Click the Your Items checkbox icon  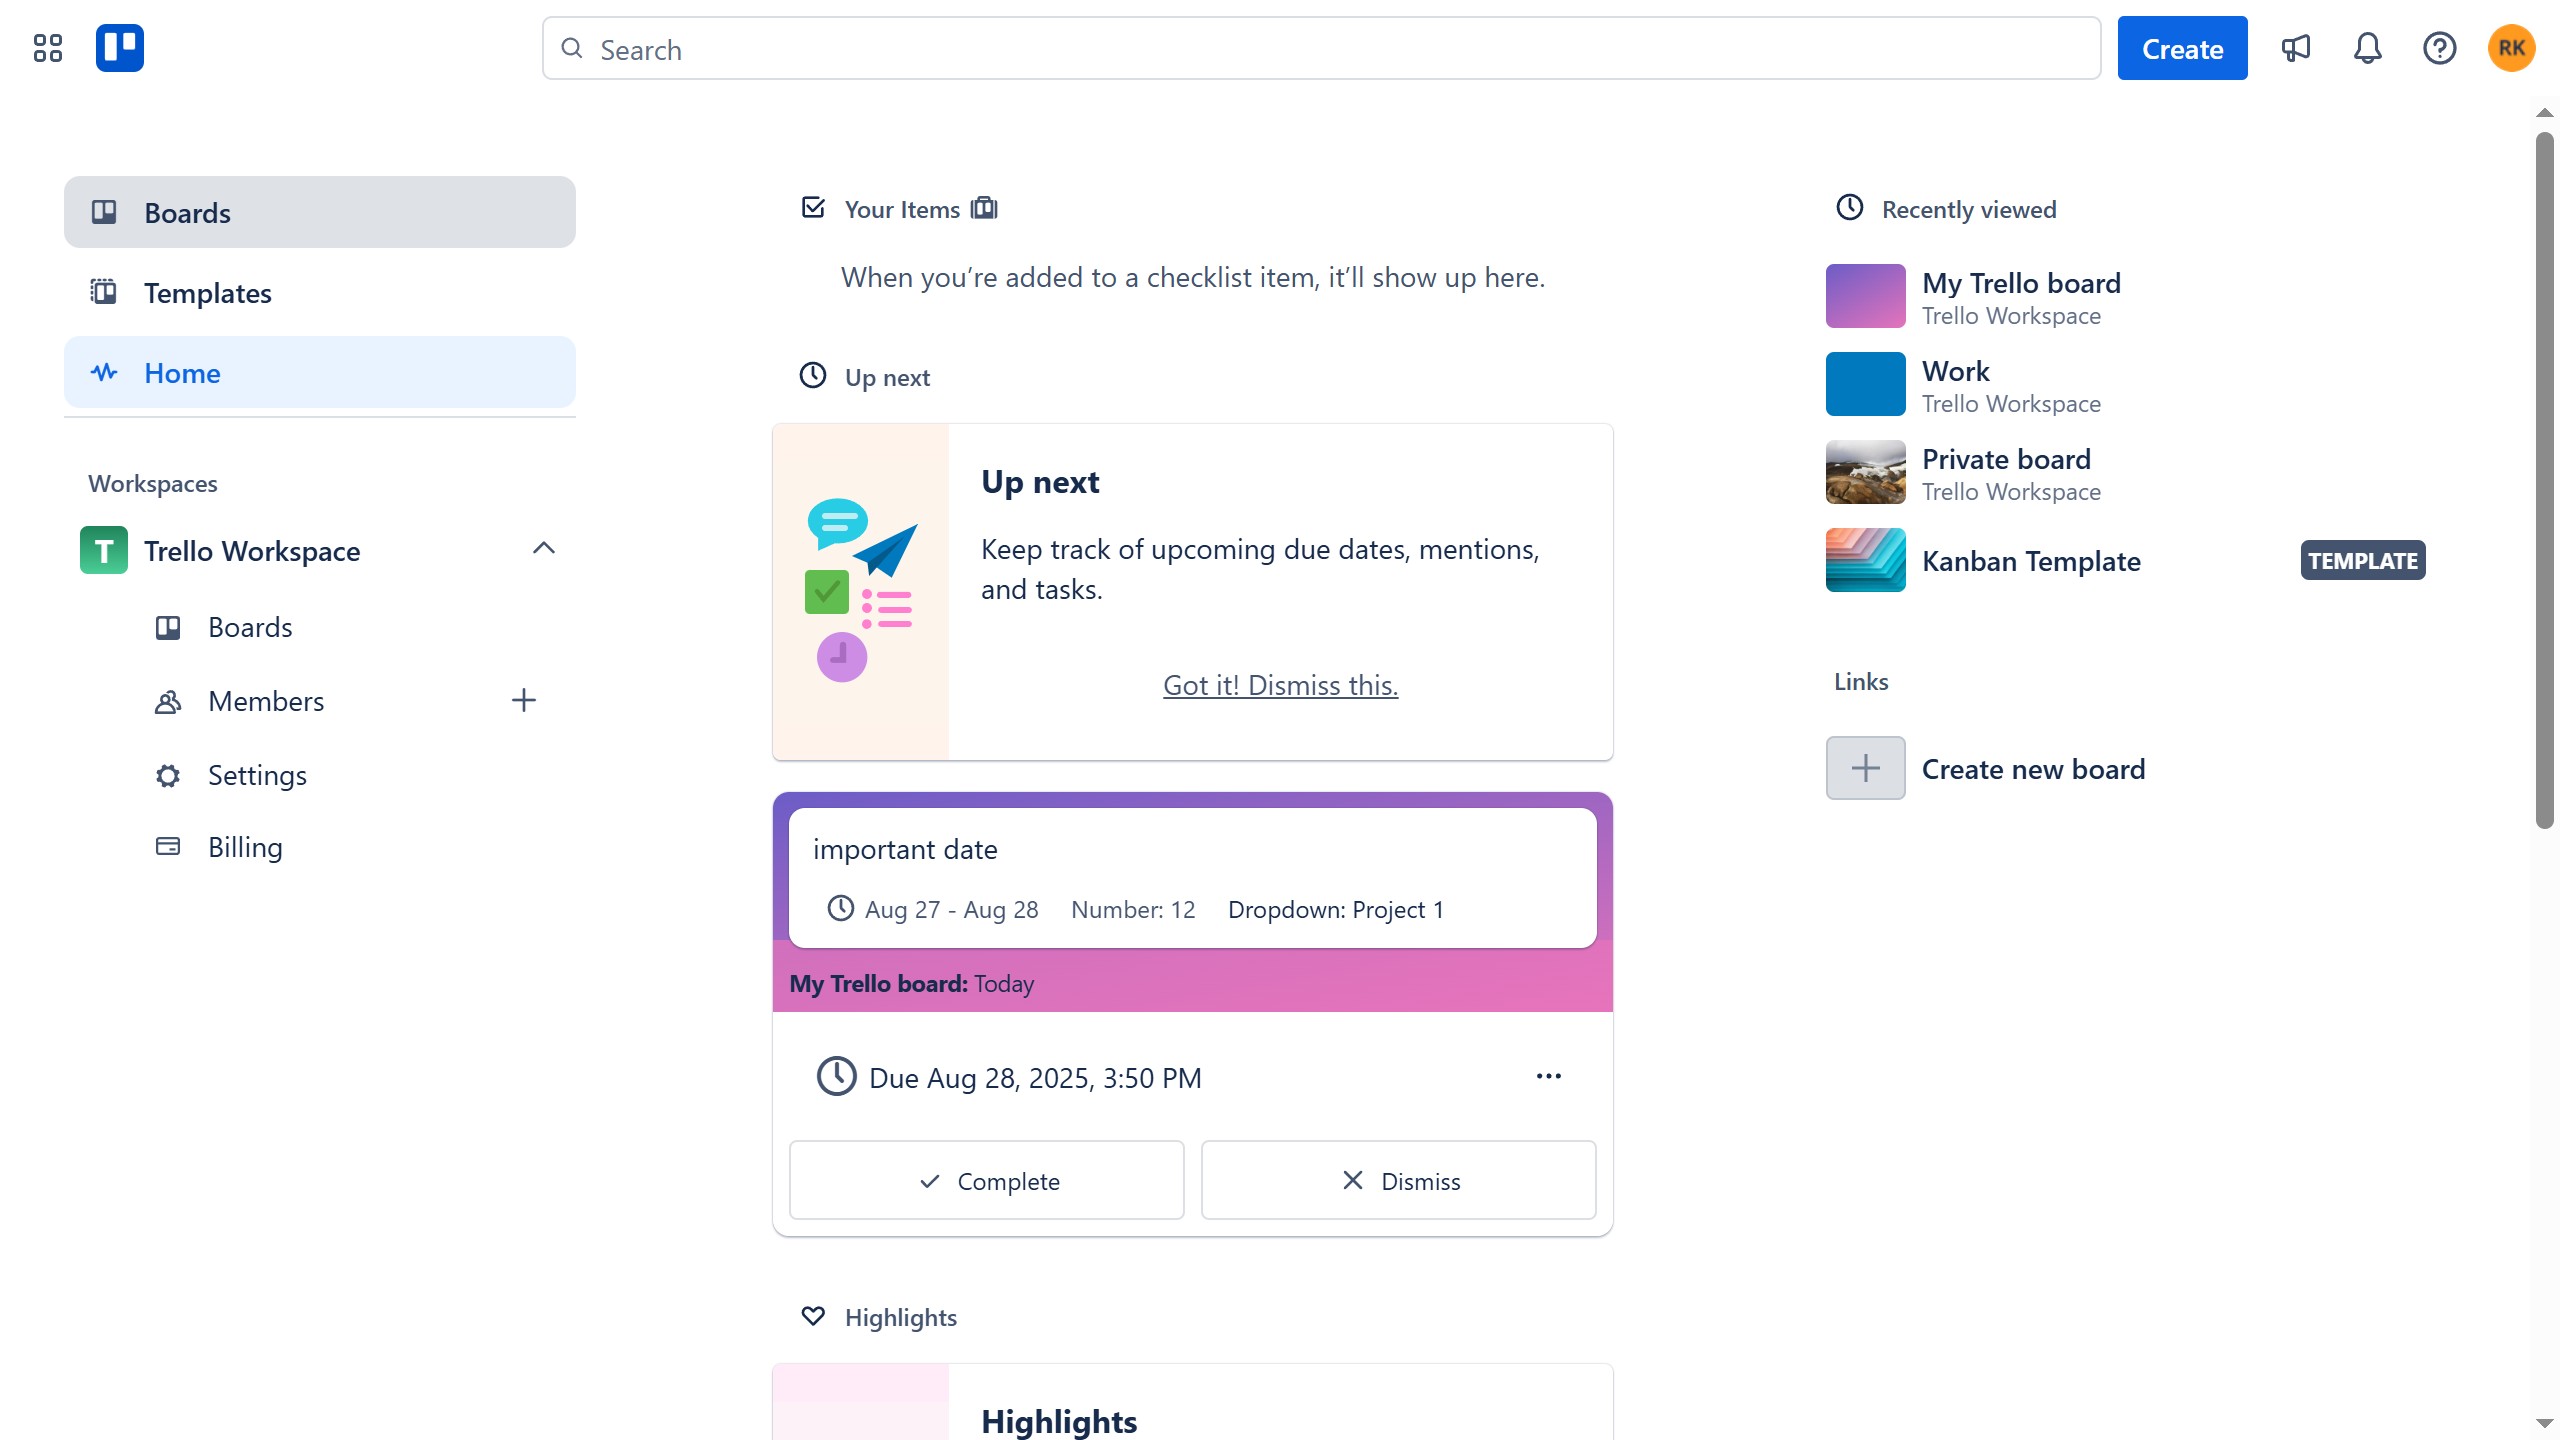click(x=813, y=208)
